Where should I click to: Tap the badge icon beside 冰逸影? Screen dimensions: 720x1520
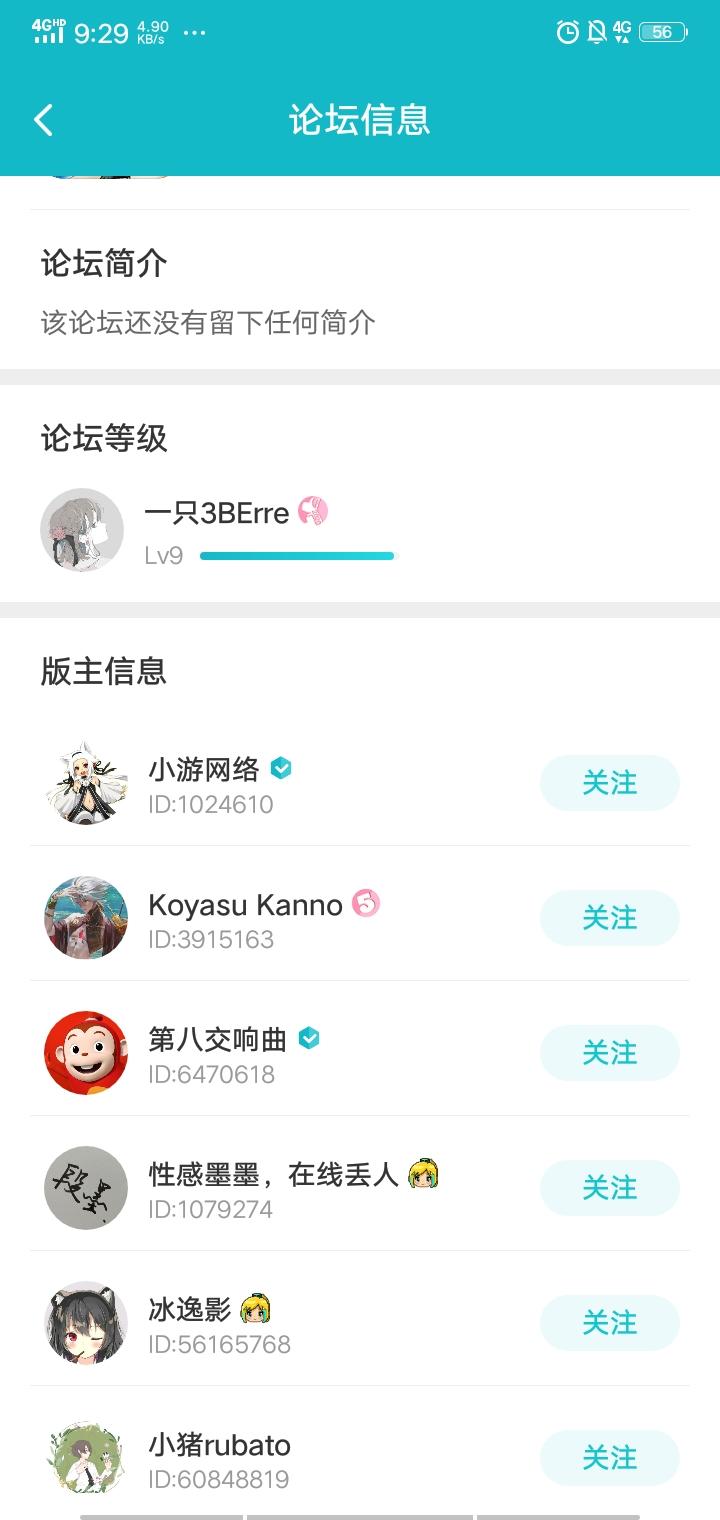(x=255, y=1308)
